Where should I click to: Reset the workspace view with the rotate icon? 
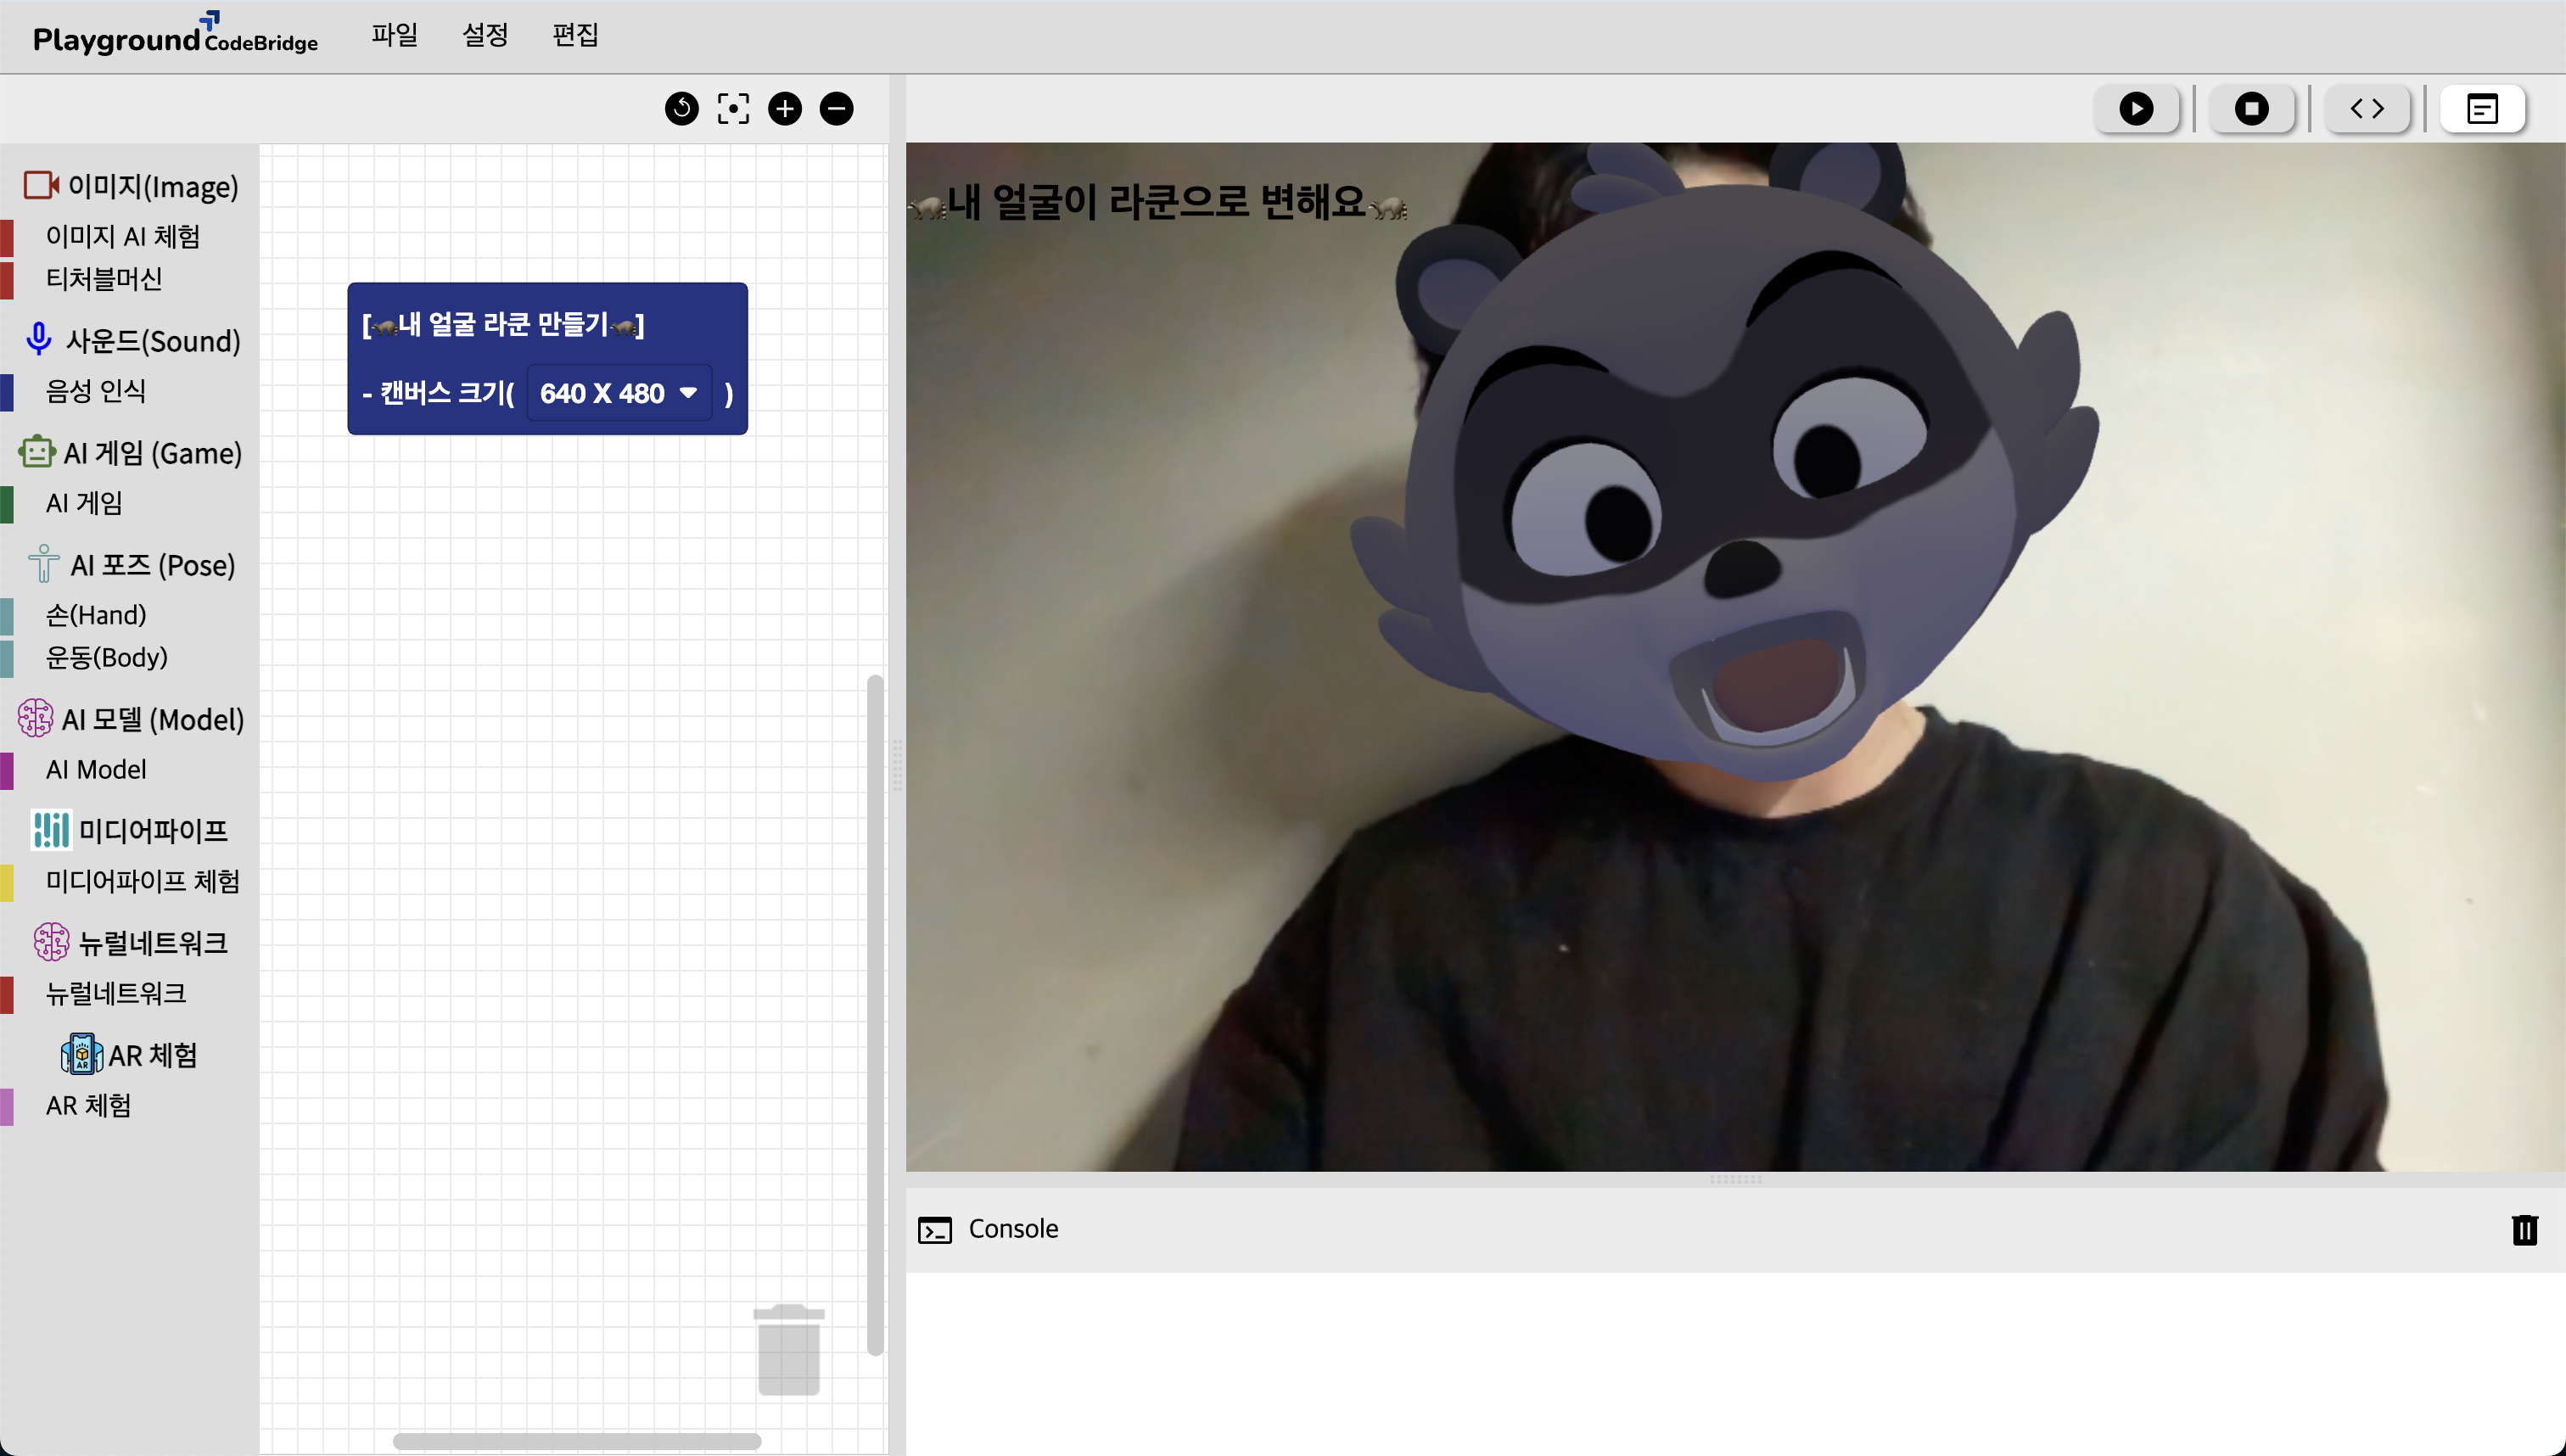[682, 108]
